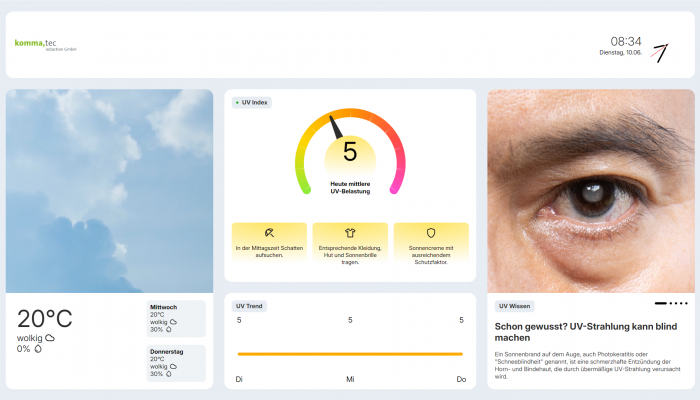Click the raindrop icon in Donnerstag forecast

[x=171, y=374]
